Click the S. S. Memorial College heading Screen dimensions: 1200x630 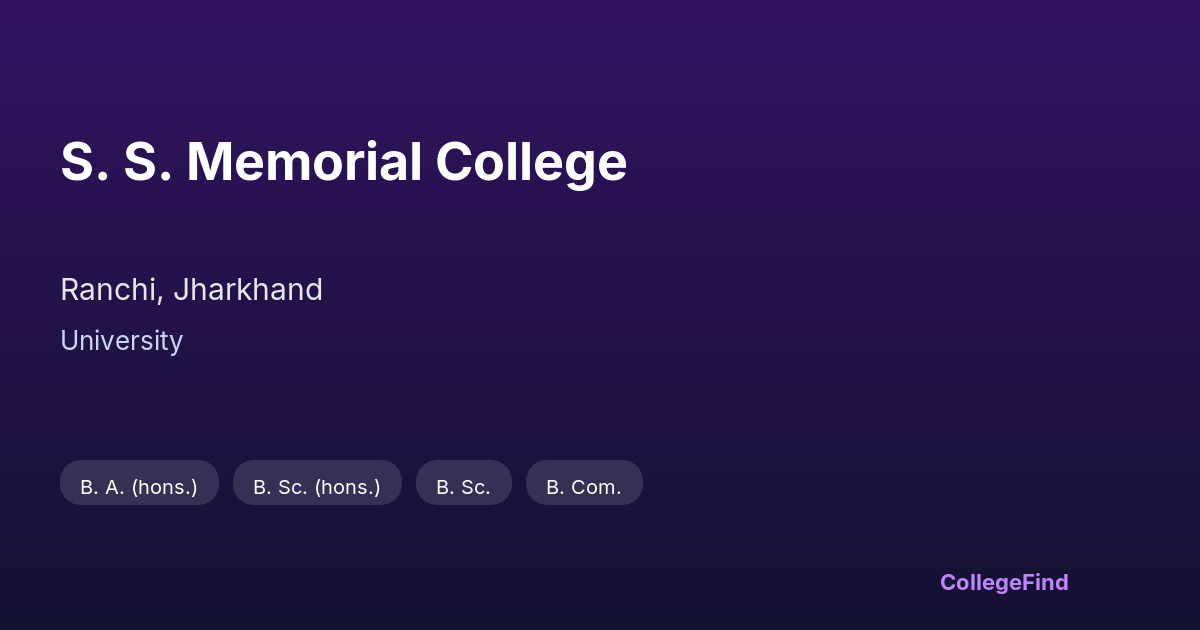[343, 162]
